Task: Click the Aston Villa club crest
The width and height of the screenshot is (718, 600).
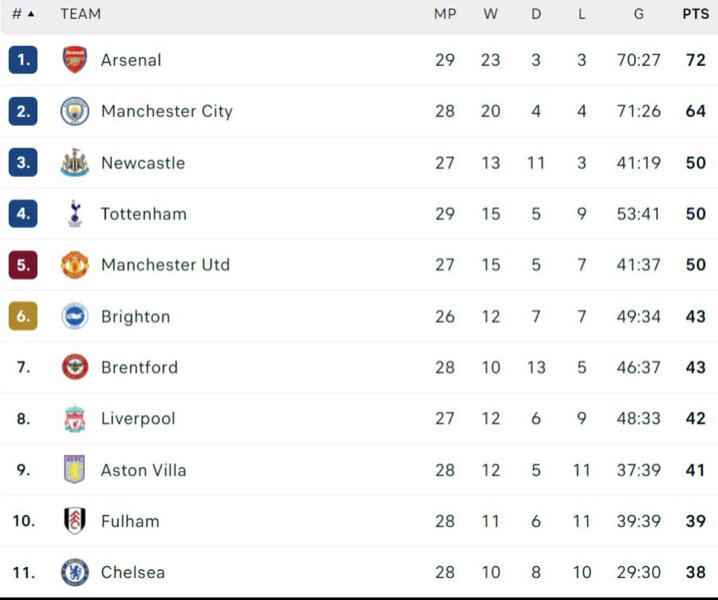Action: click(x=75, y=470)
